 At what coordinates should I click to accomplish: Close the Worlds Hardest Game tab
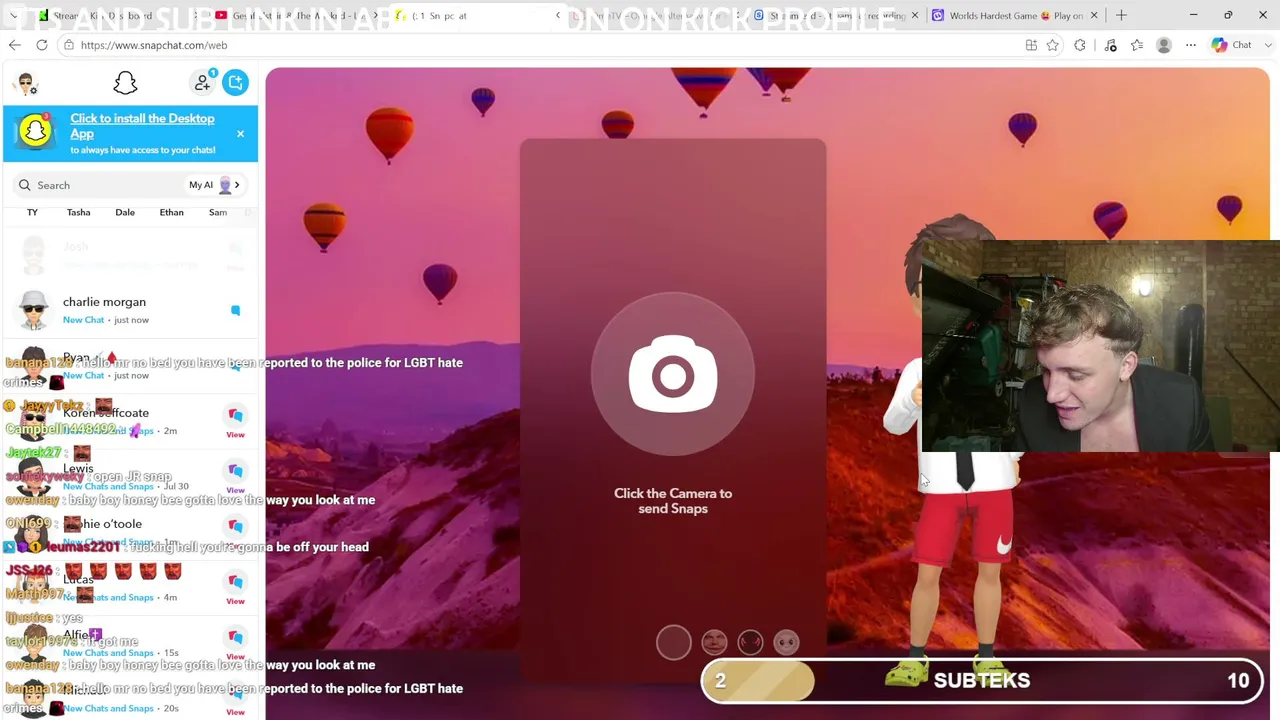pyautogui.click(x=1094, y=16)
